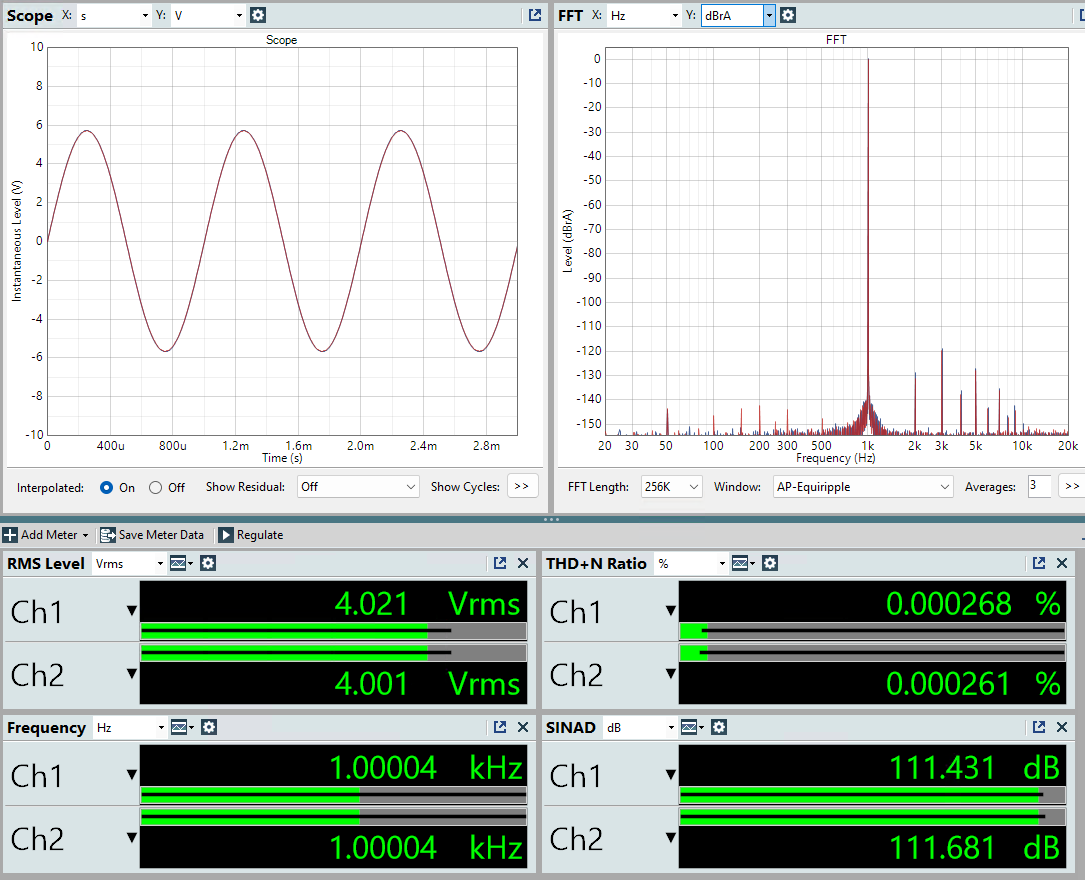Select Interpolated On radio button
Screen dimensions: 1085x880
(x=106, y=488)
